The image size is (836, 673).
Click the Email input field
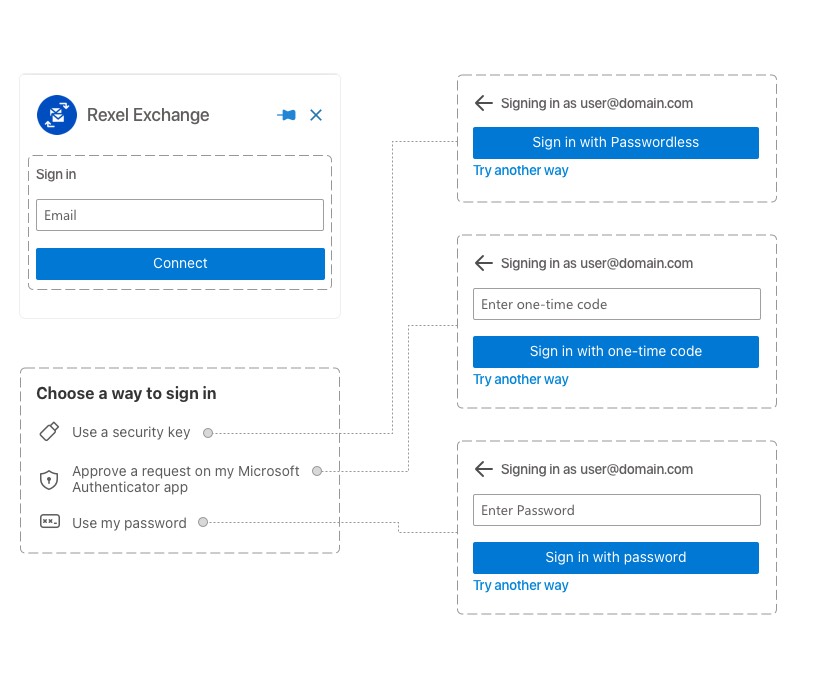[x=180, y=215]
